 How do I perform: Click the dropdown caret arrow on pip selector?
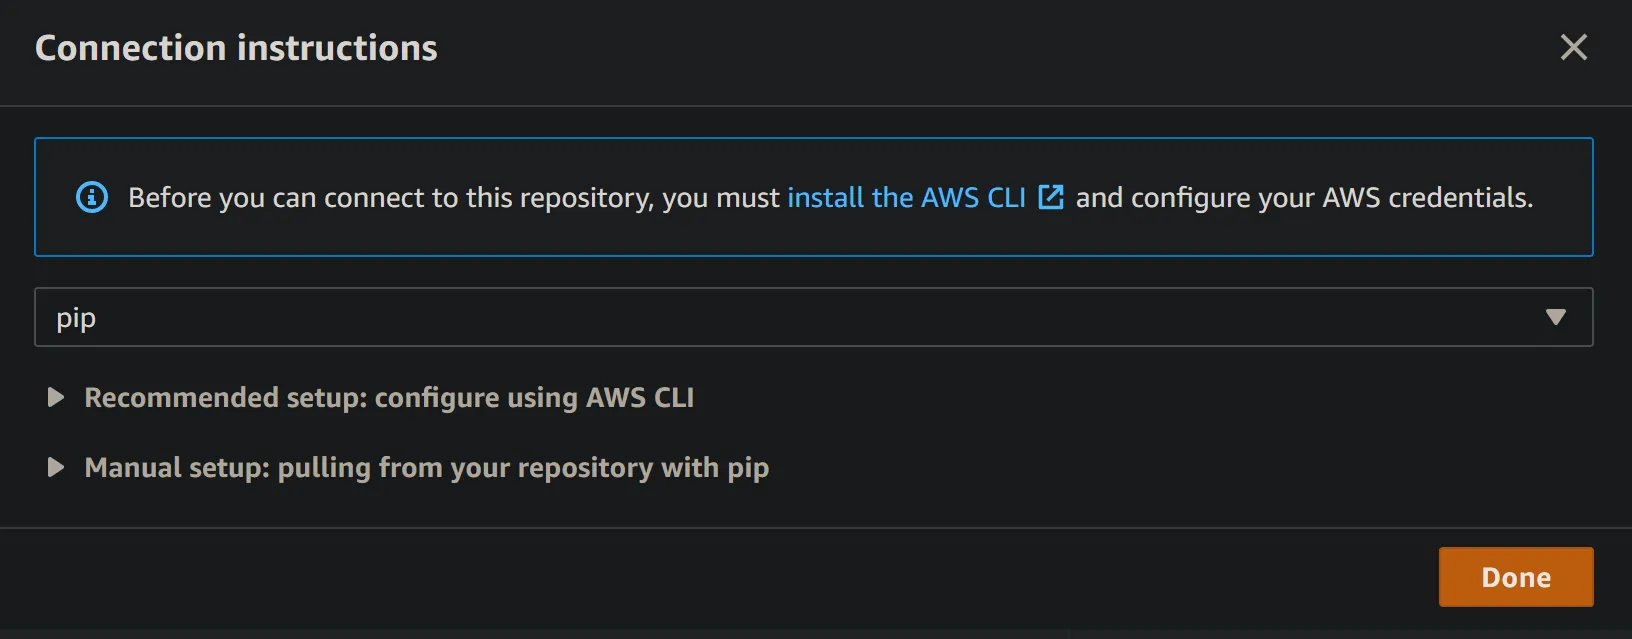1555,317
